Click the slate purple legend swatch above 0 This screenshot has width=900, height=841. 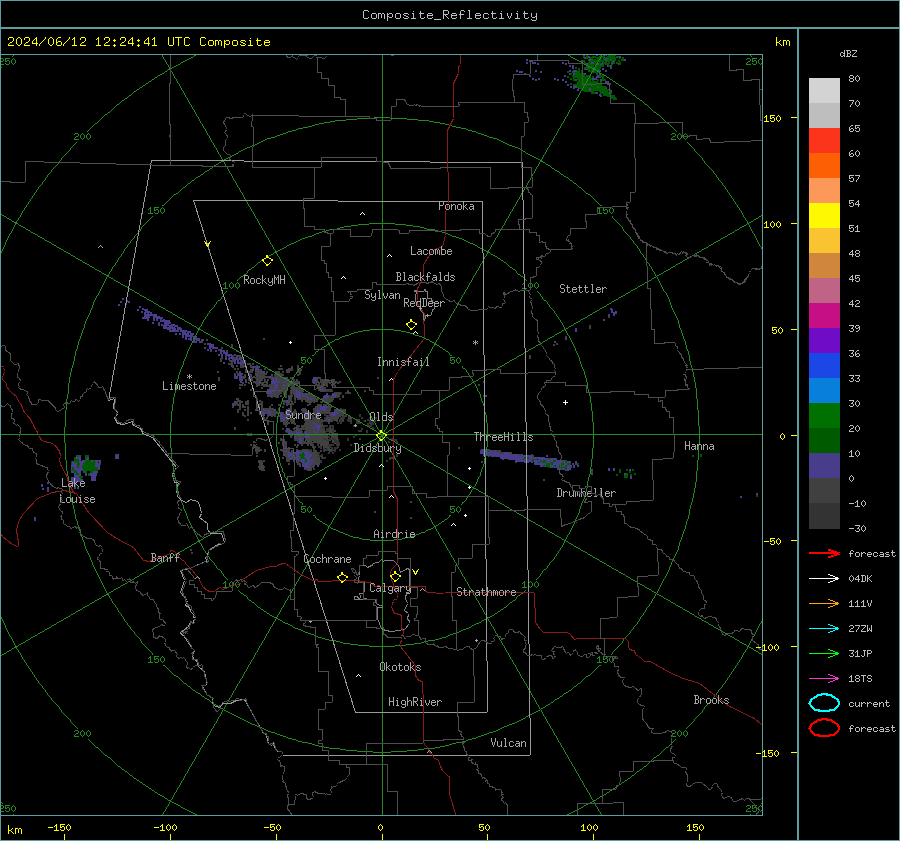824,465
